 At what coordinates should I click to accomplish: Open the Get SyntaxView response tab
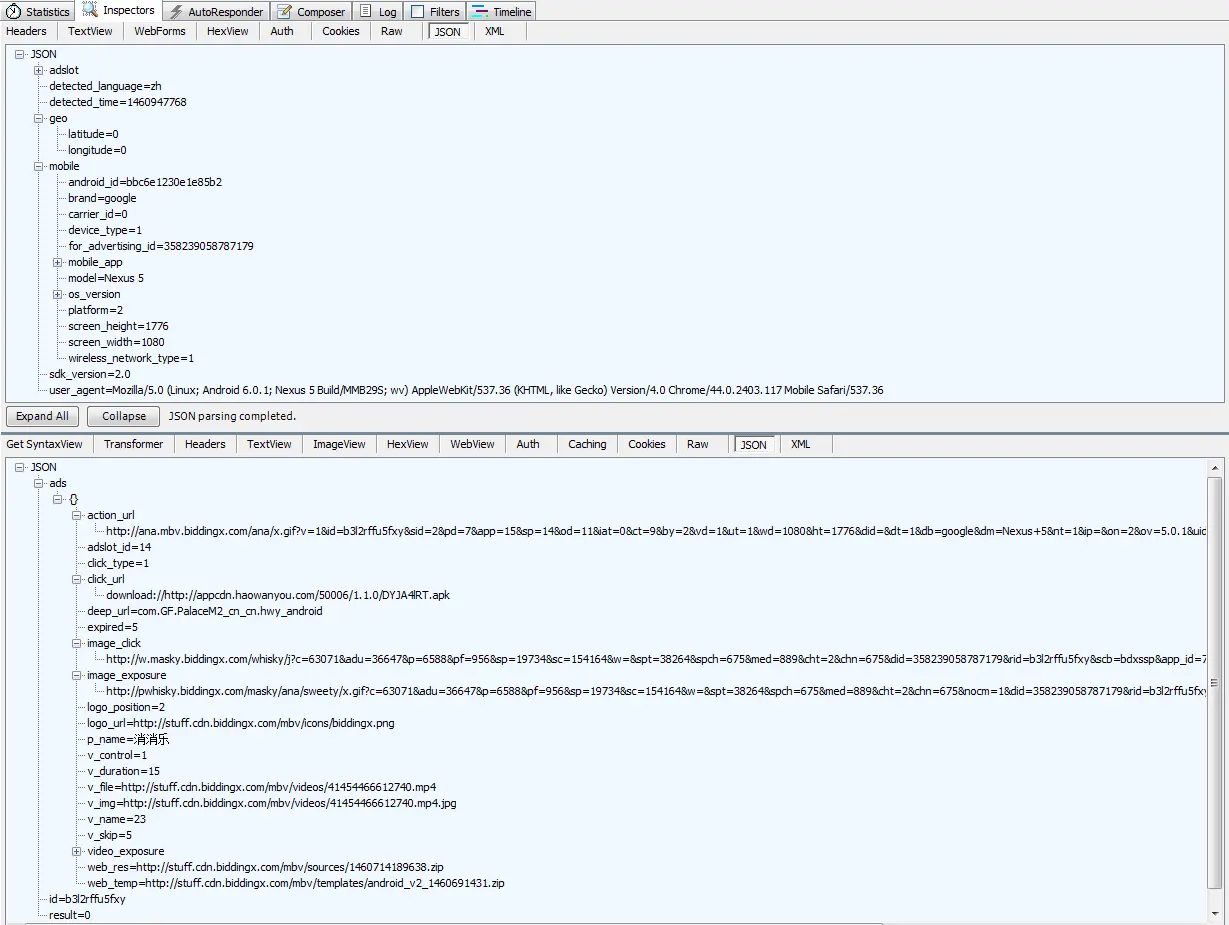45,444
